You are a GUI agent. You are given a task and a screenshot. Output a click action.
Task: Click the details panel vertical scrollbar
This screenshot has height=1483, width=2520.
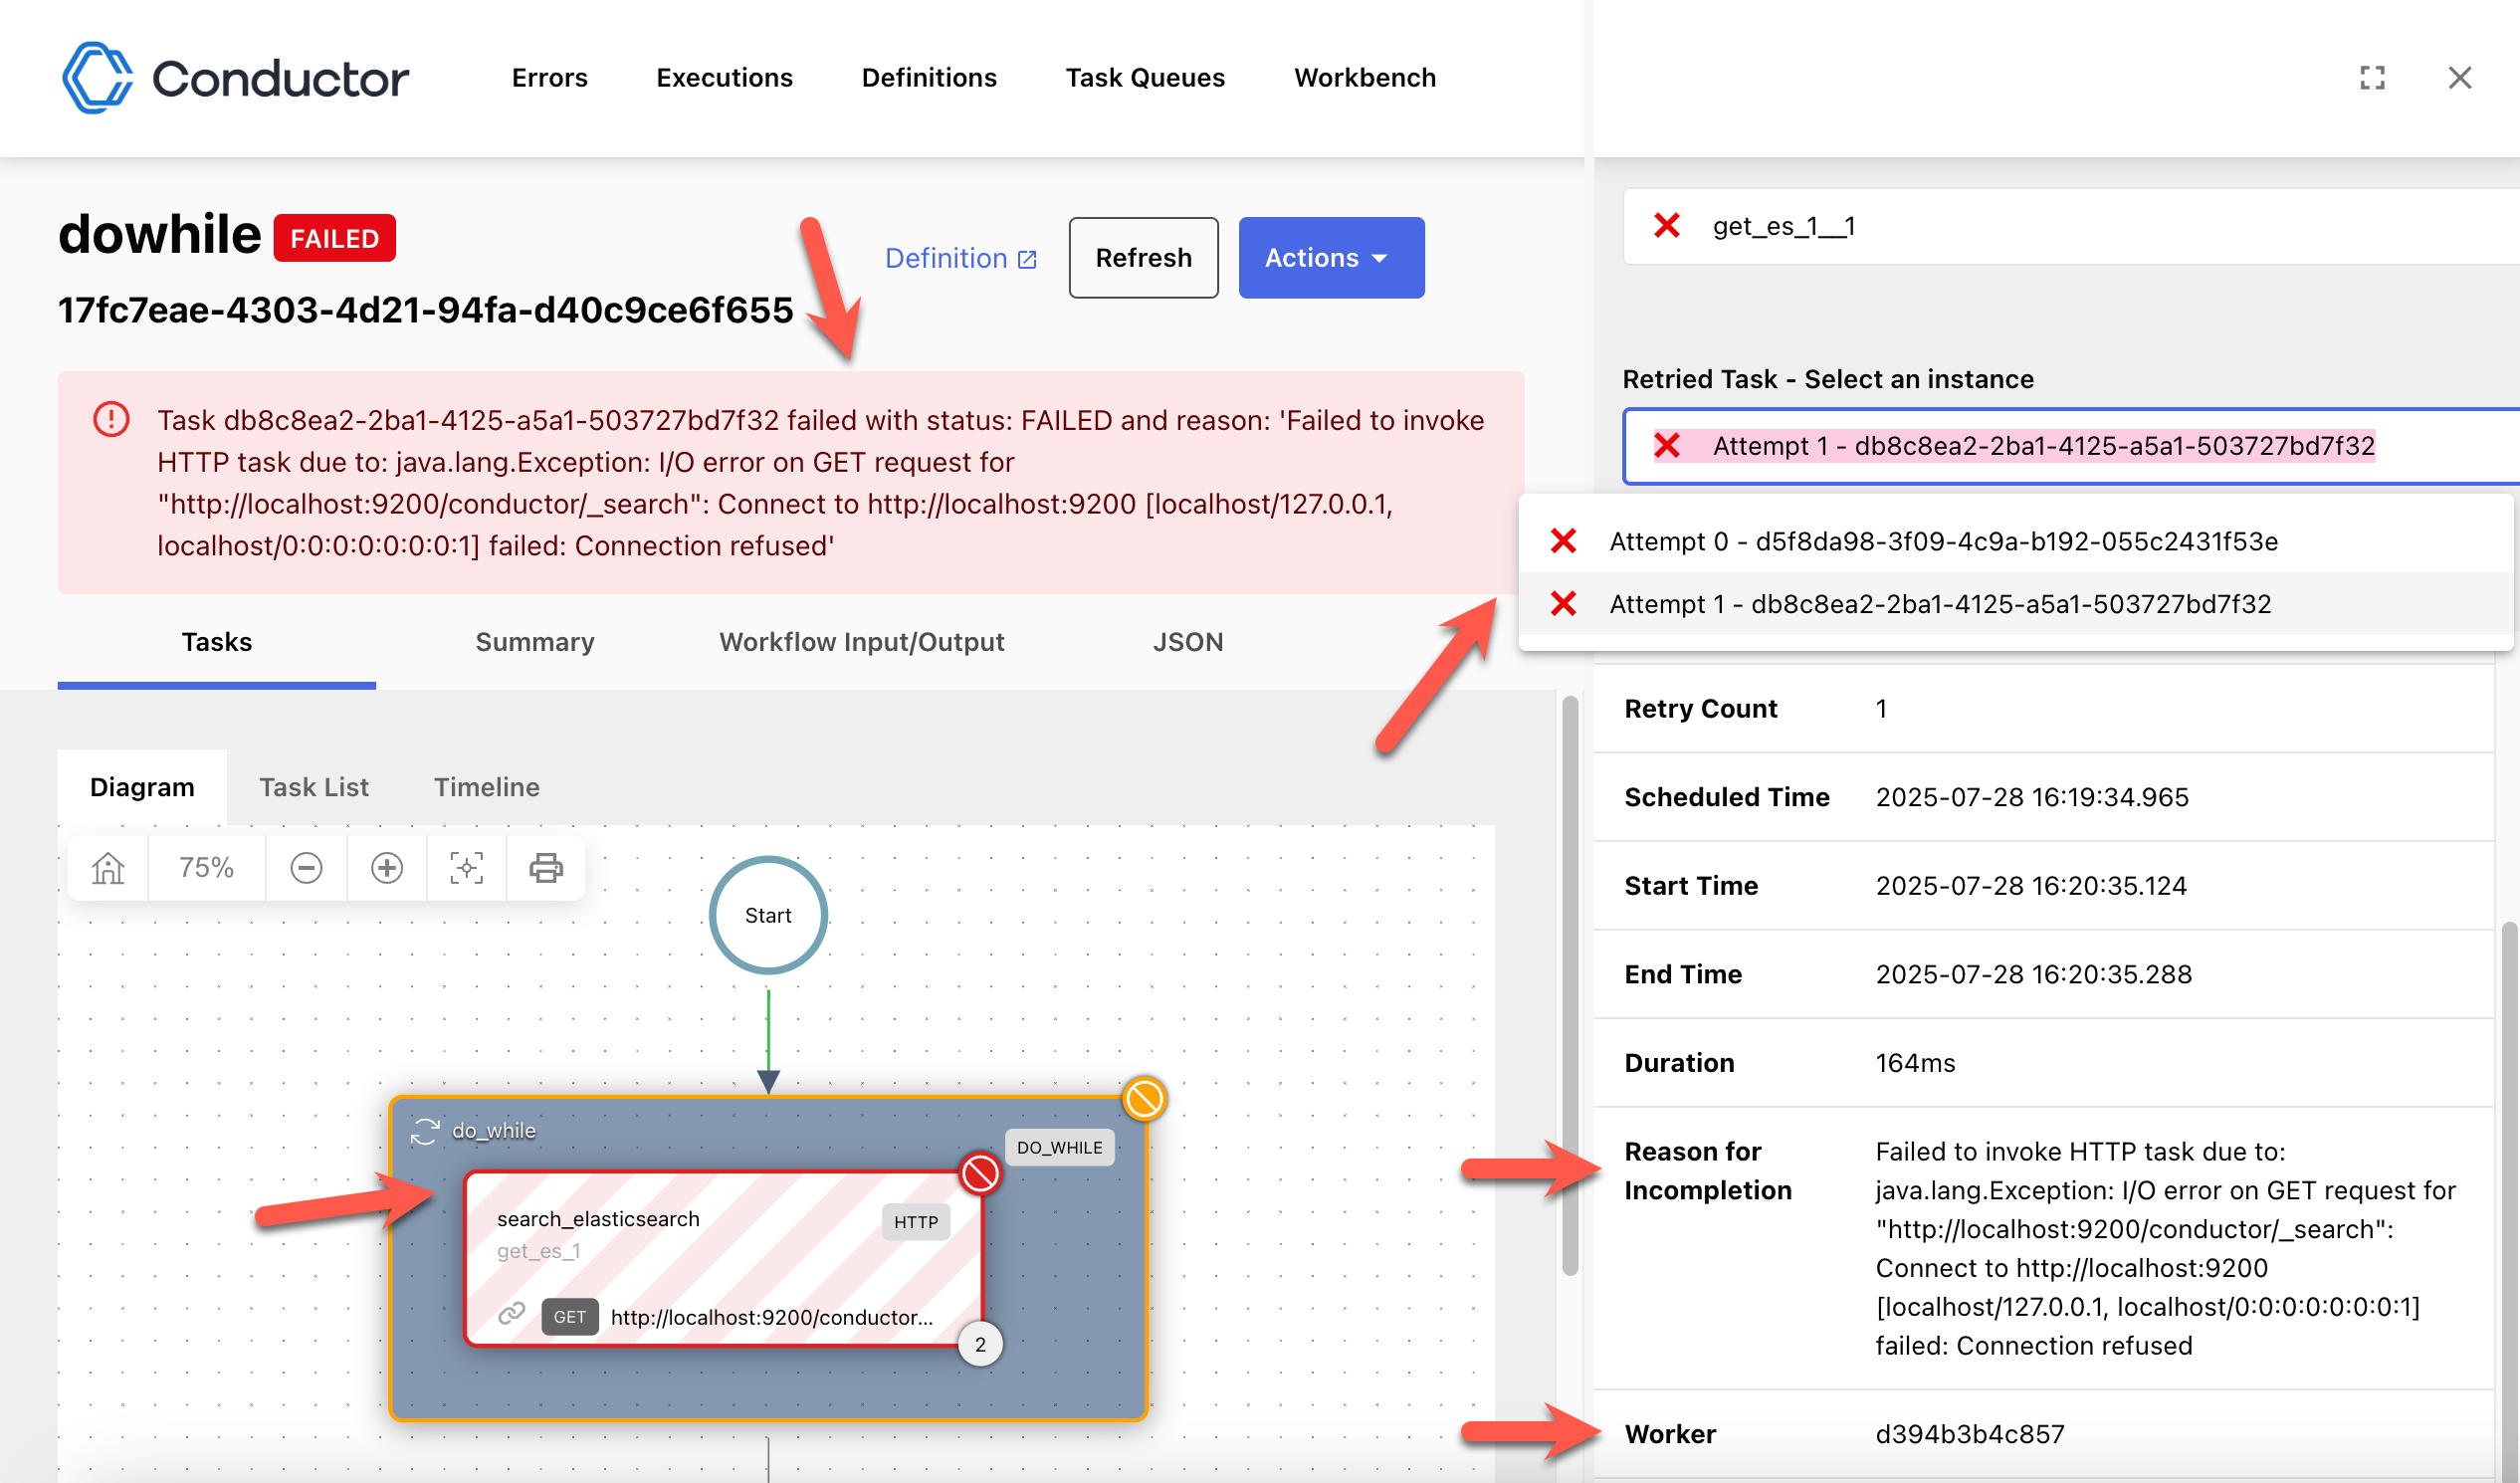click(x=2510, y=1200)
